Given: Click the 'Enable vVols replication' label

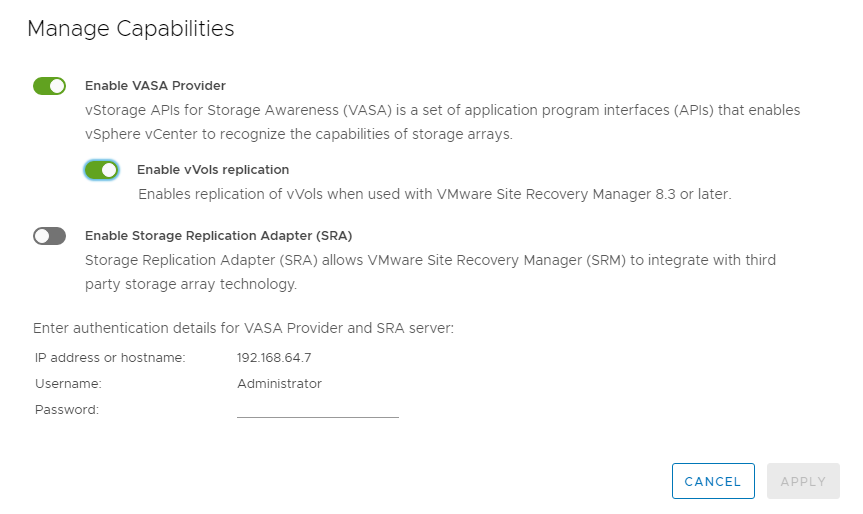Looking at the screenshot, I should [213, 170].
